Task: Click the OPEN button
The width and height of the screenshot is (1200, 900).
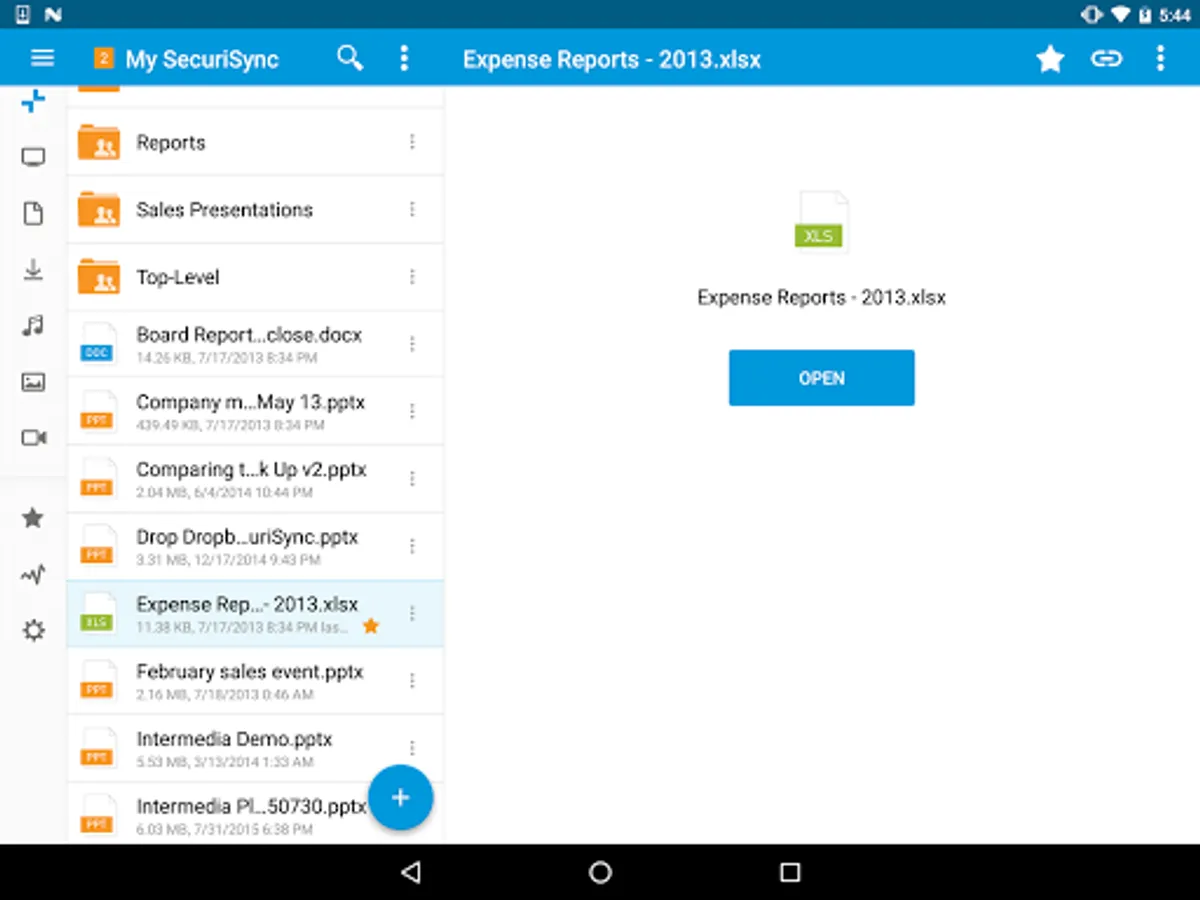Action: tap(822, 378)
